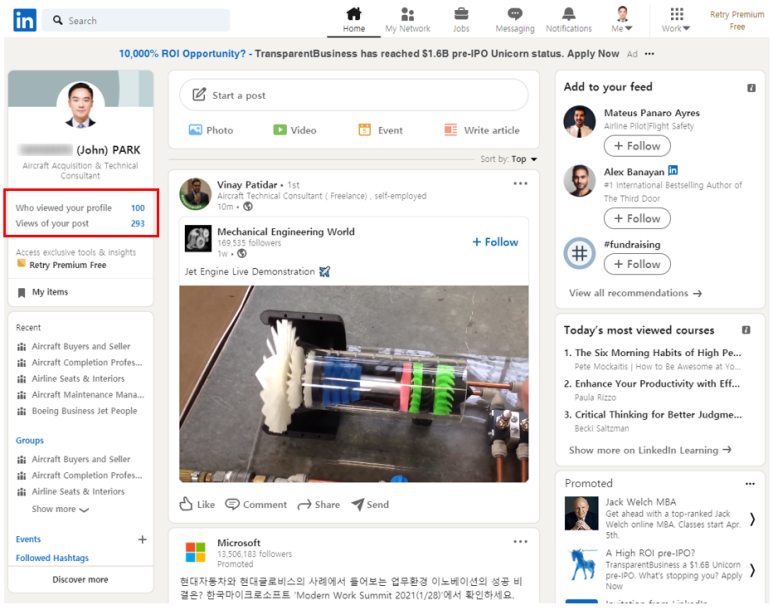This screenshot has width=773, height=610.
Task: Click Discover more button
Action: click(x=80, y=579)
